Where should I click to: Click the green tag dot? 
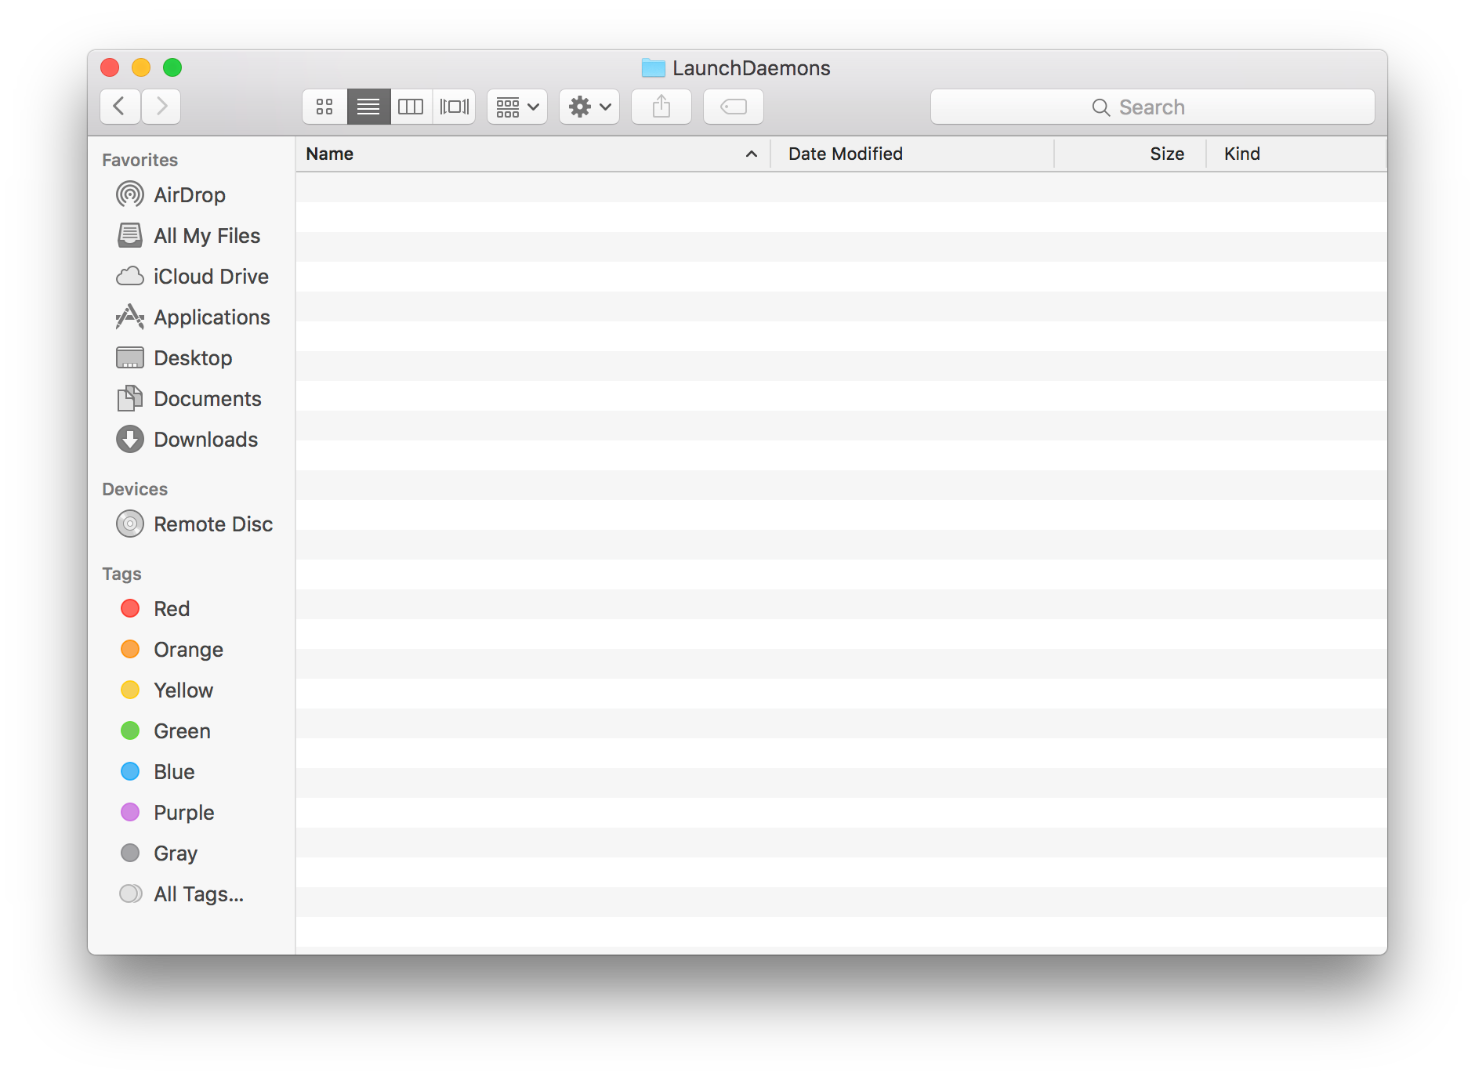[x=130, y=731]
